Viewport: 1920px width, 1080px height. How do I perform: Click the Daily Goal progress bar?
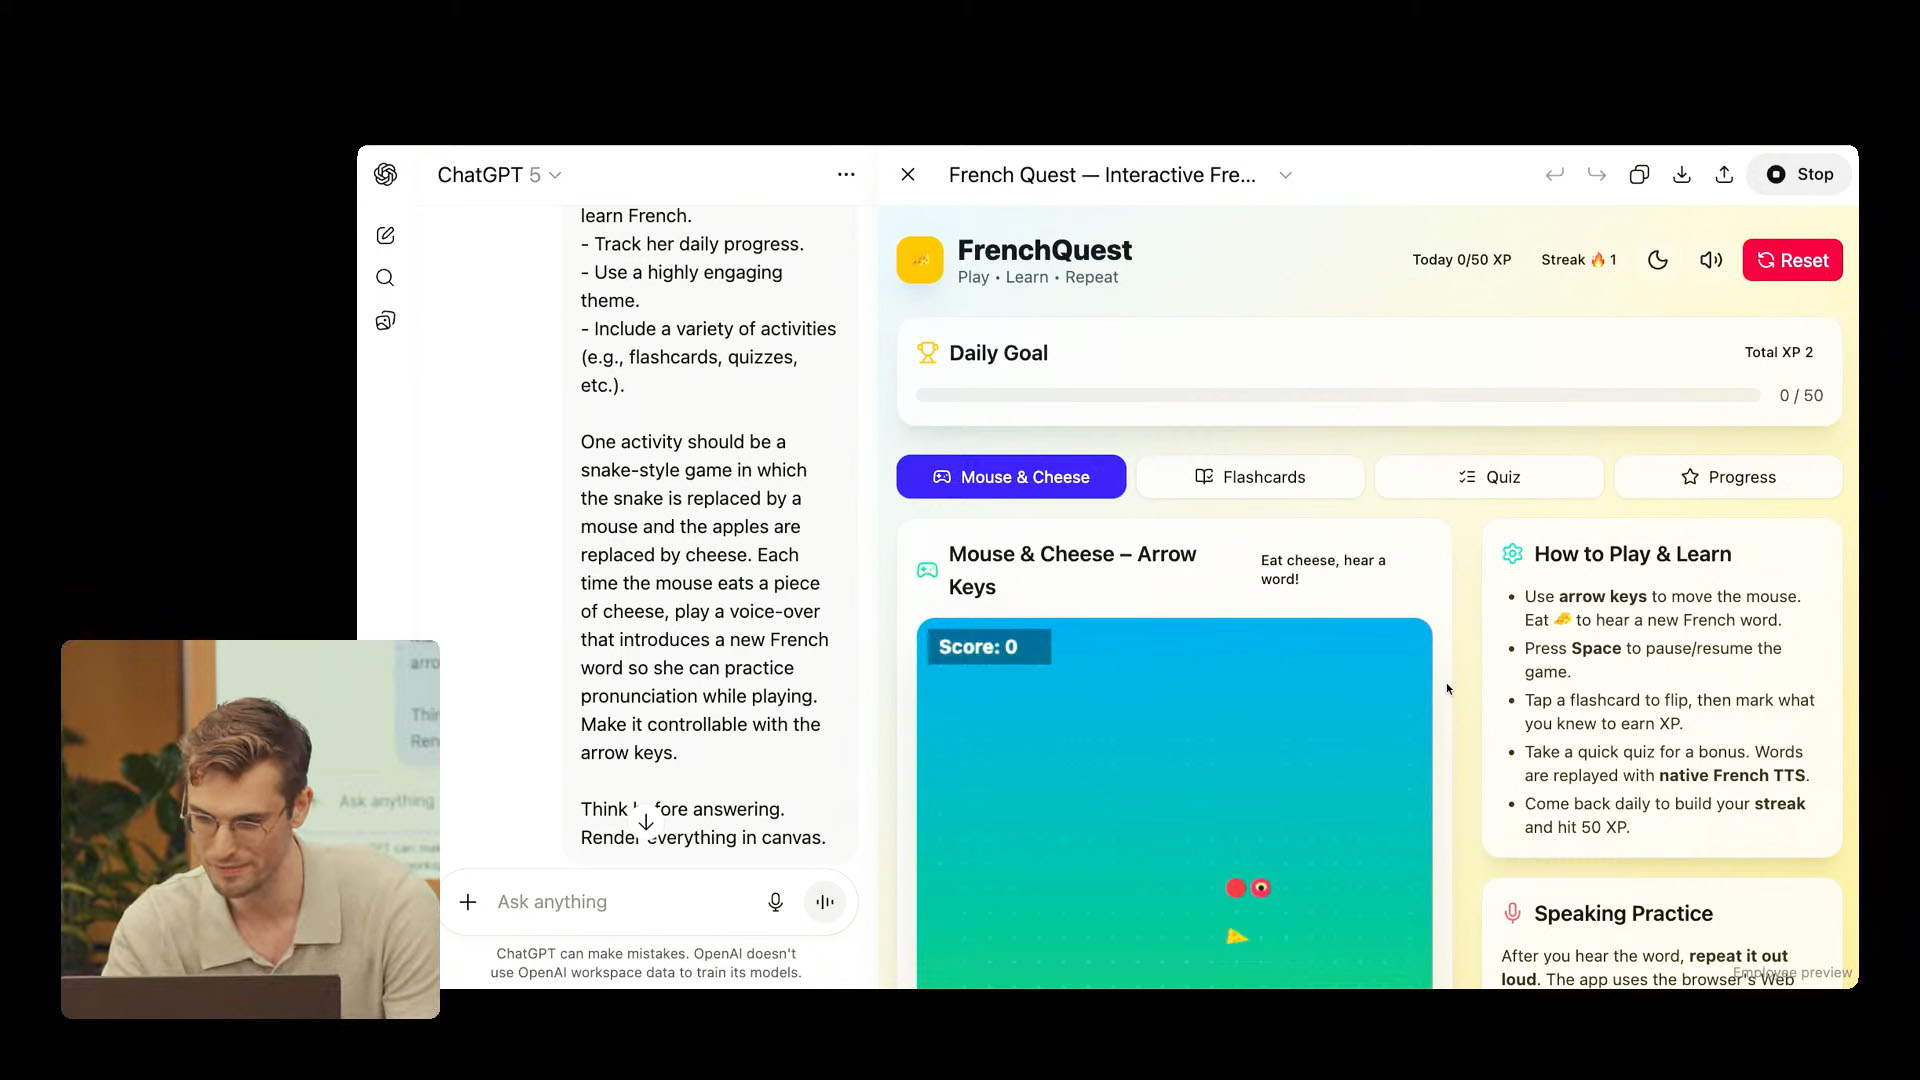click(x=1338, y=396)
